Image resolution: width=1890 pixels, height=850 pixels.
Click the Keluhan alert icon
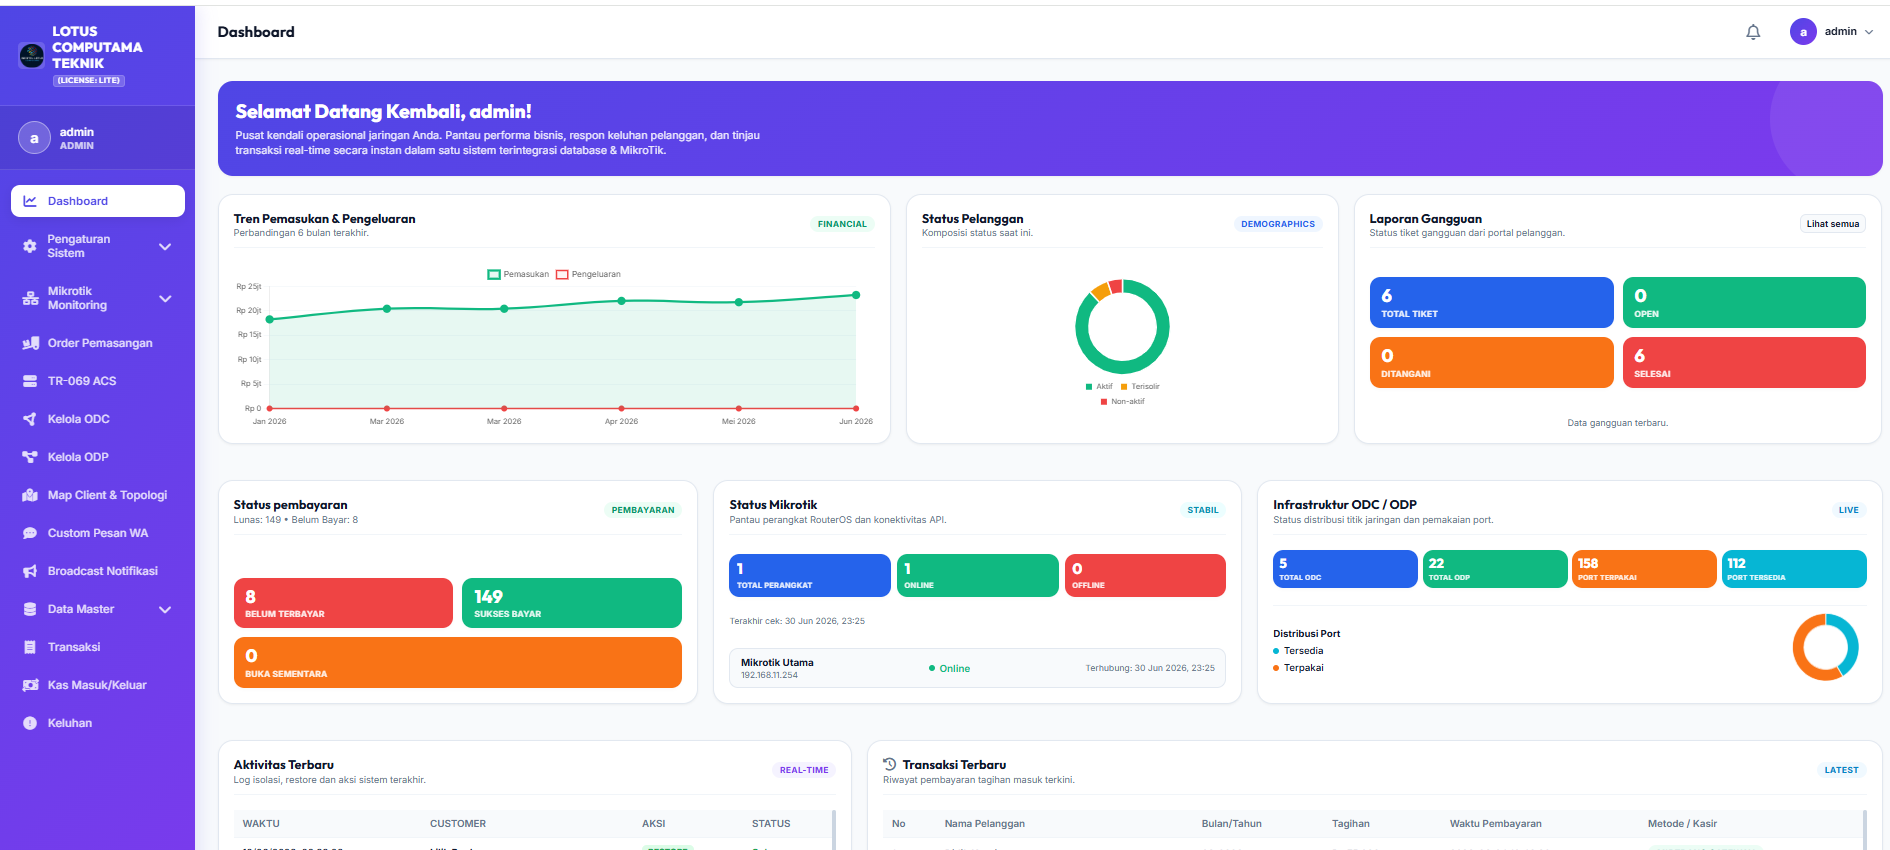click(x=30, y=723)
